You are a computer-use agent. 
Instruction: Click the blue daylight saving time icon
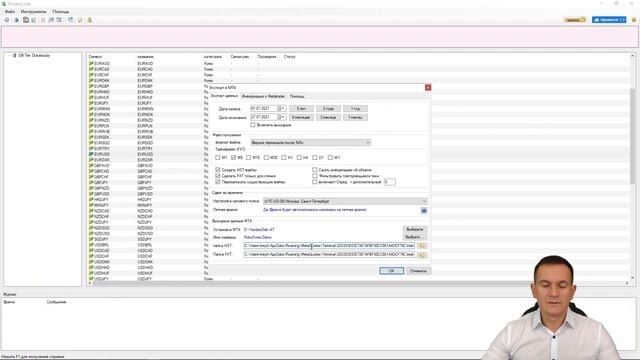[x=424, y=211]
